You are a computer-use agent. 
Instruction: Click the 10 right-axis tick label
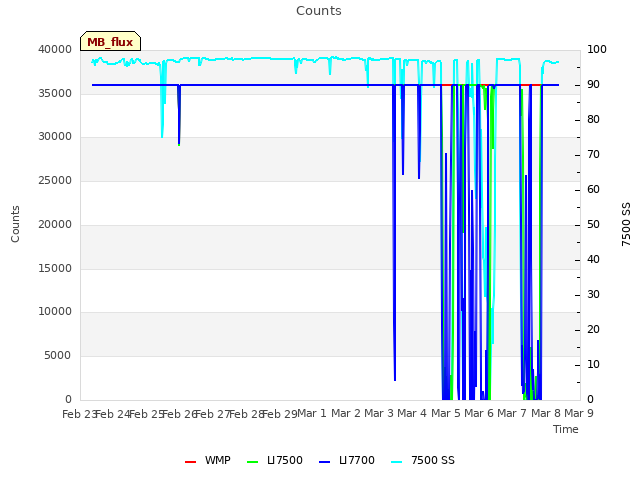tap(593, 364)
